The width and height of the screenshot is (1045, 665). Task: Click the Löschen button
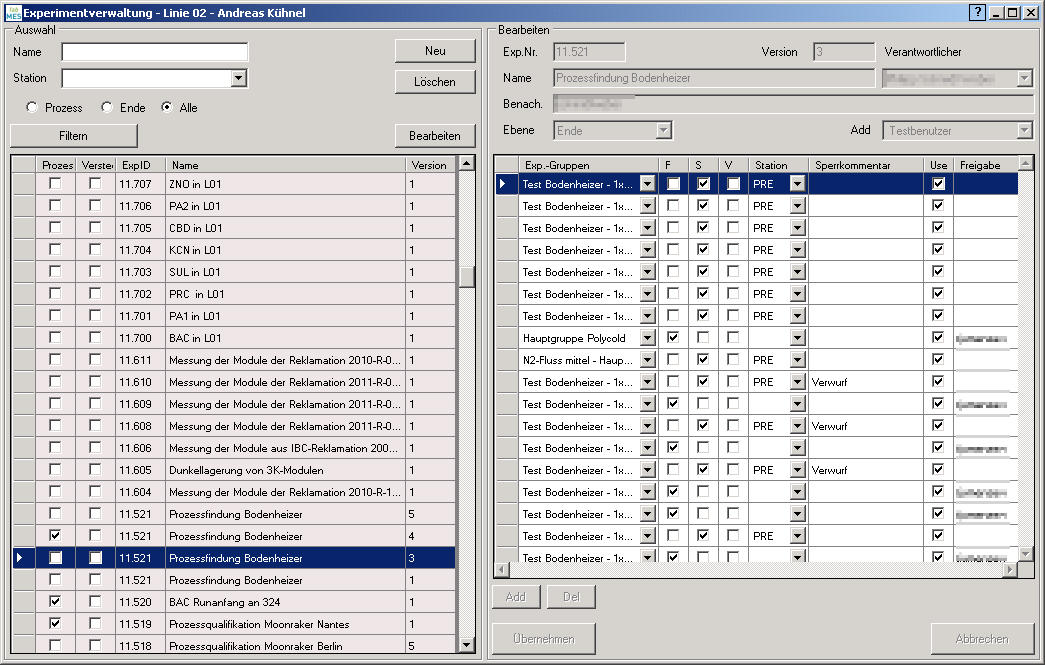434,82
